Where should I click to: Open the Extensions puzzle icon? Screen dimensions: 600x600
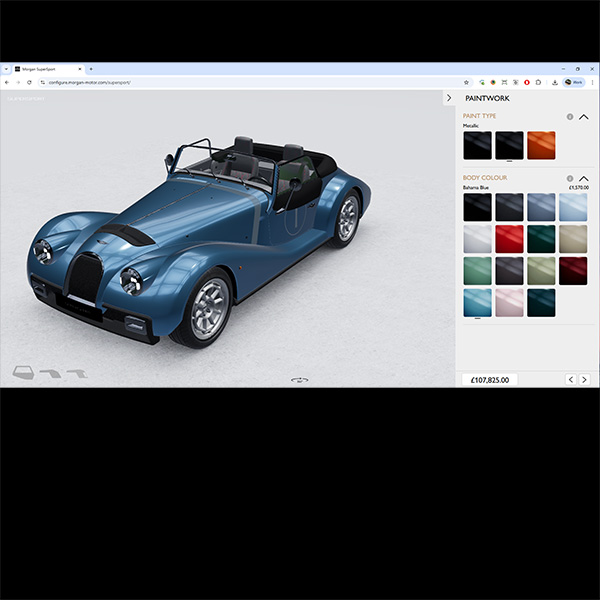(x=538, y=82)
